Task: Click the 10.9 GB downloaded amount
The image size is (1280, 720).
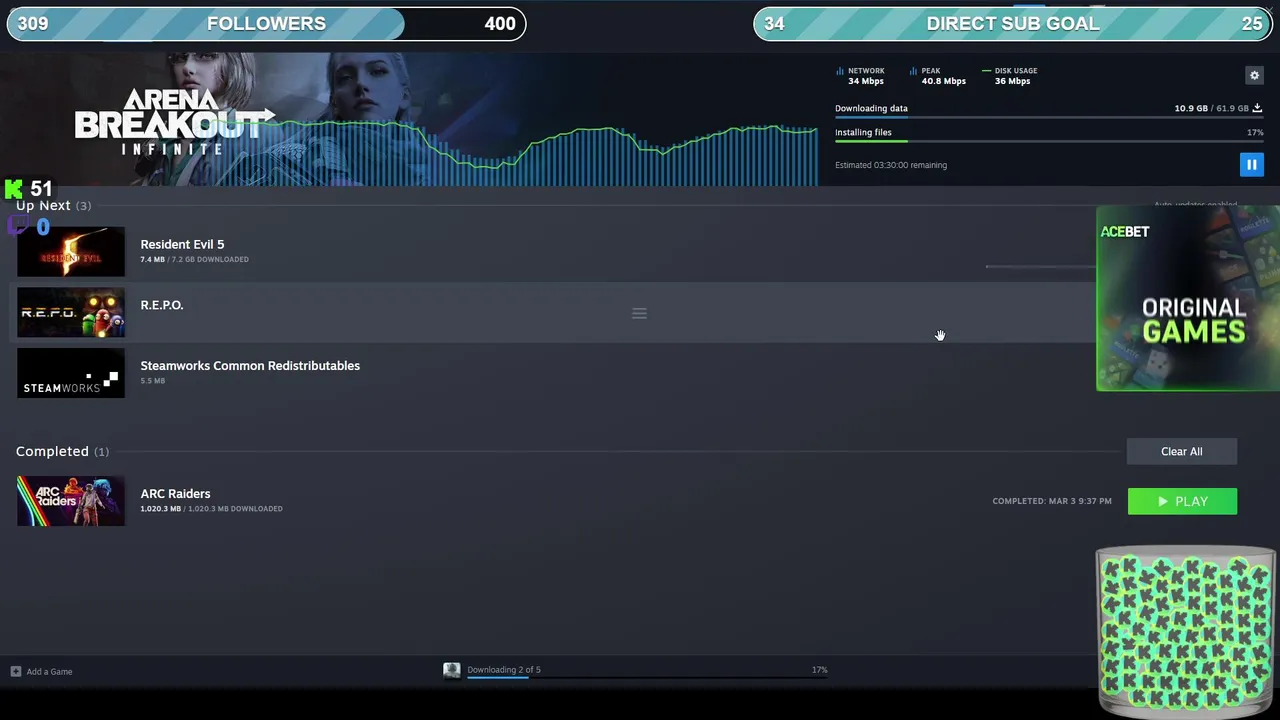Action: point(1191,108)
